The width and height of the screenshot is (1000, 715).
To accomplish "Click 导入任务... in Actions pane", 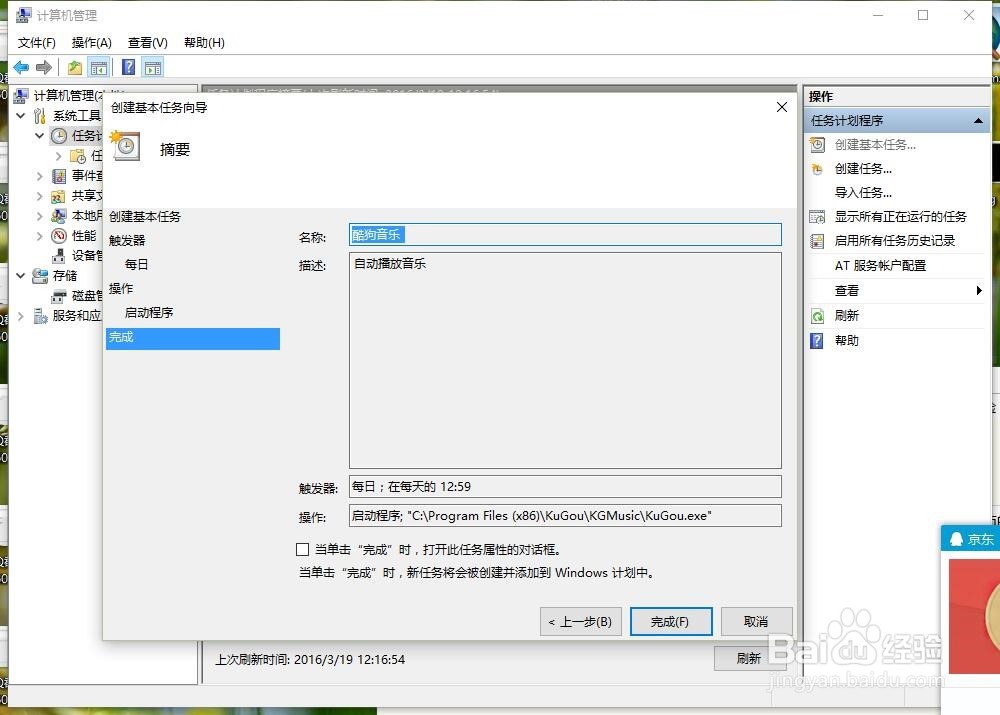I will 863,193.
